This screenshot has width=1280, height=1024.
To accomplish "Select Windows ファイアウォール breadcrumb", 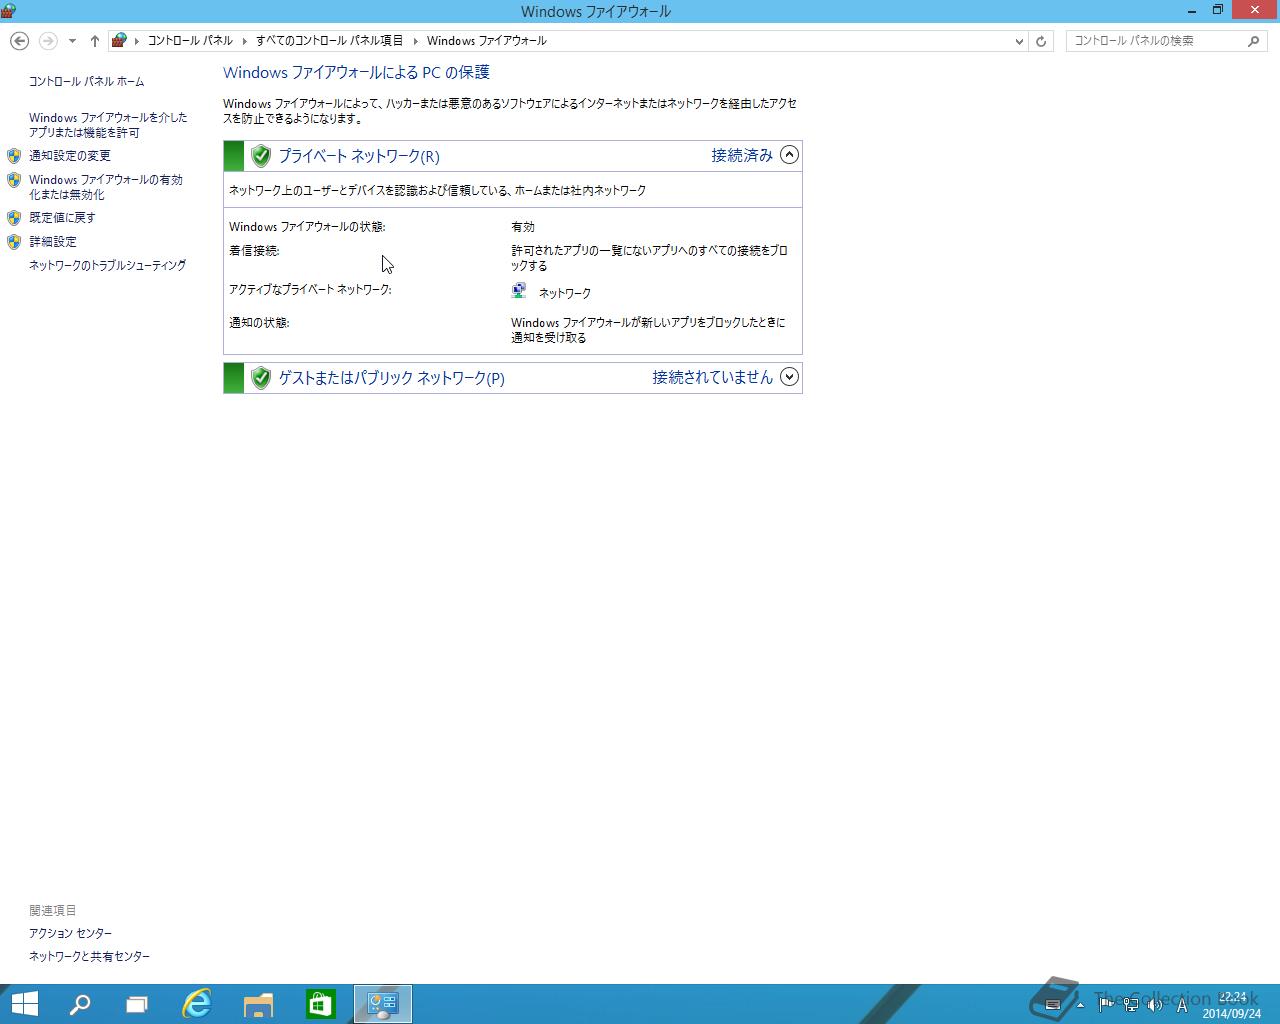I will pyautogui.click(x=486, y=41).
